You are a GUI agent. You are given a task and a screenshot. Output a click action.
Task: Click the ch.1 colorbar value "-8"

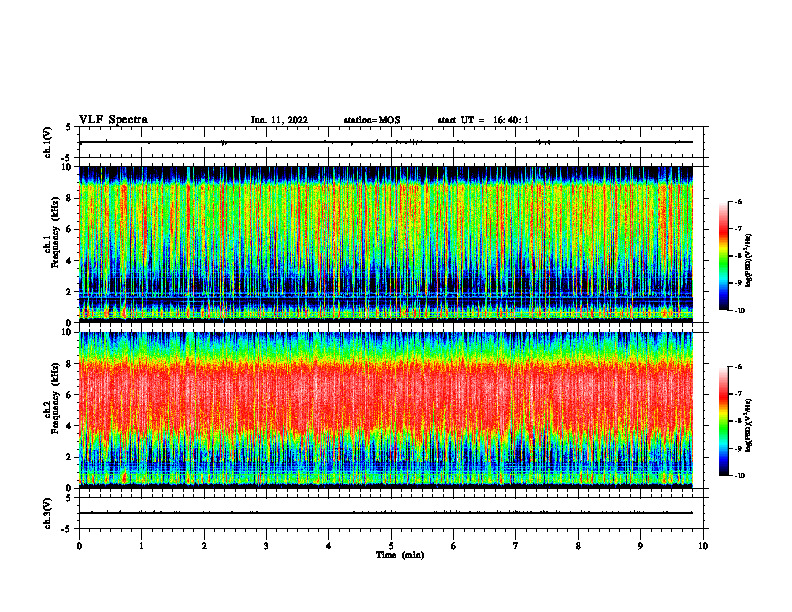[738, 256]
